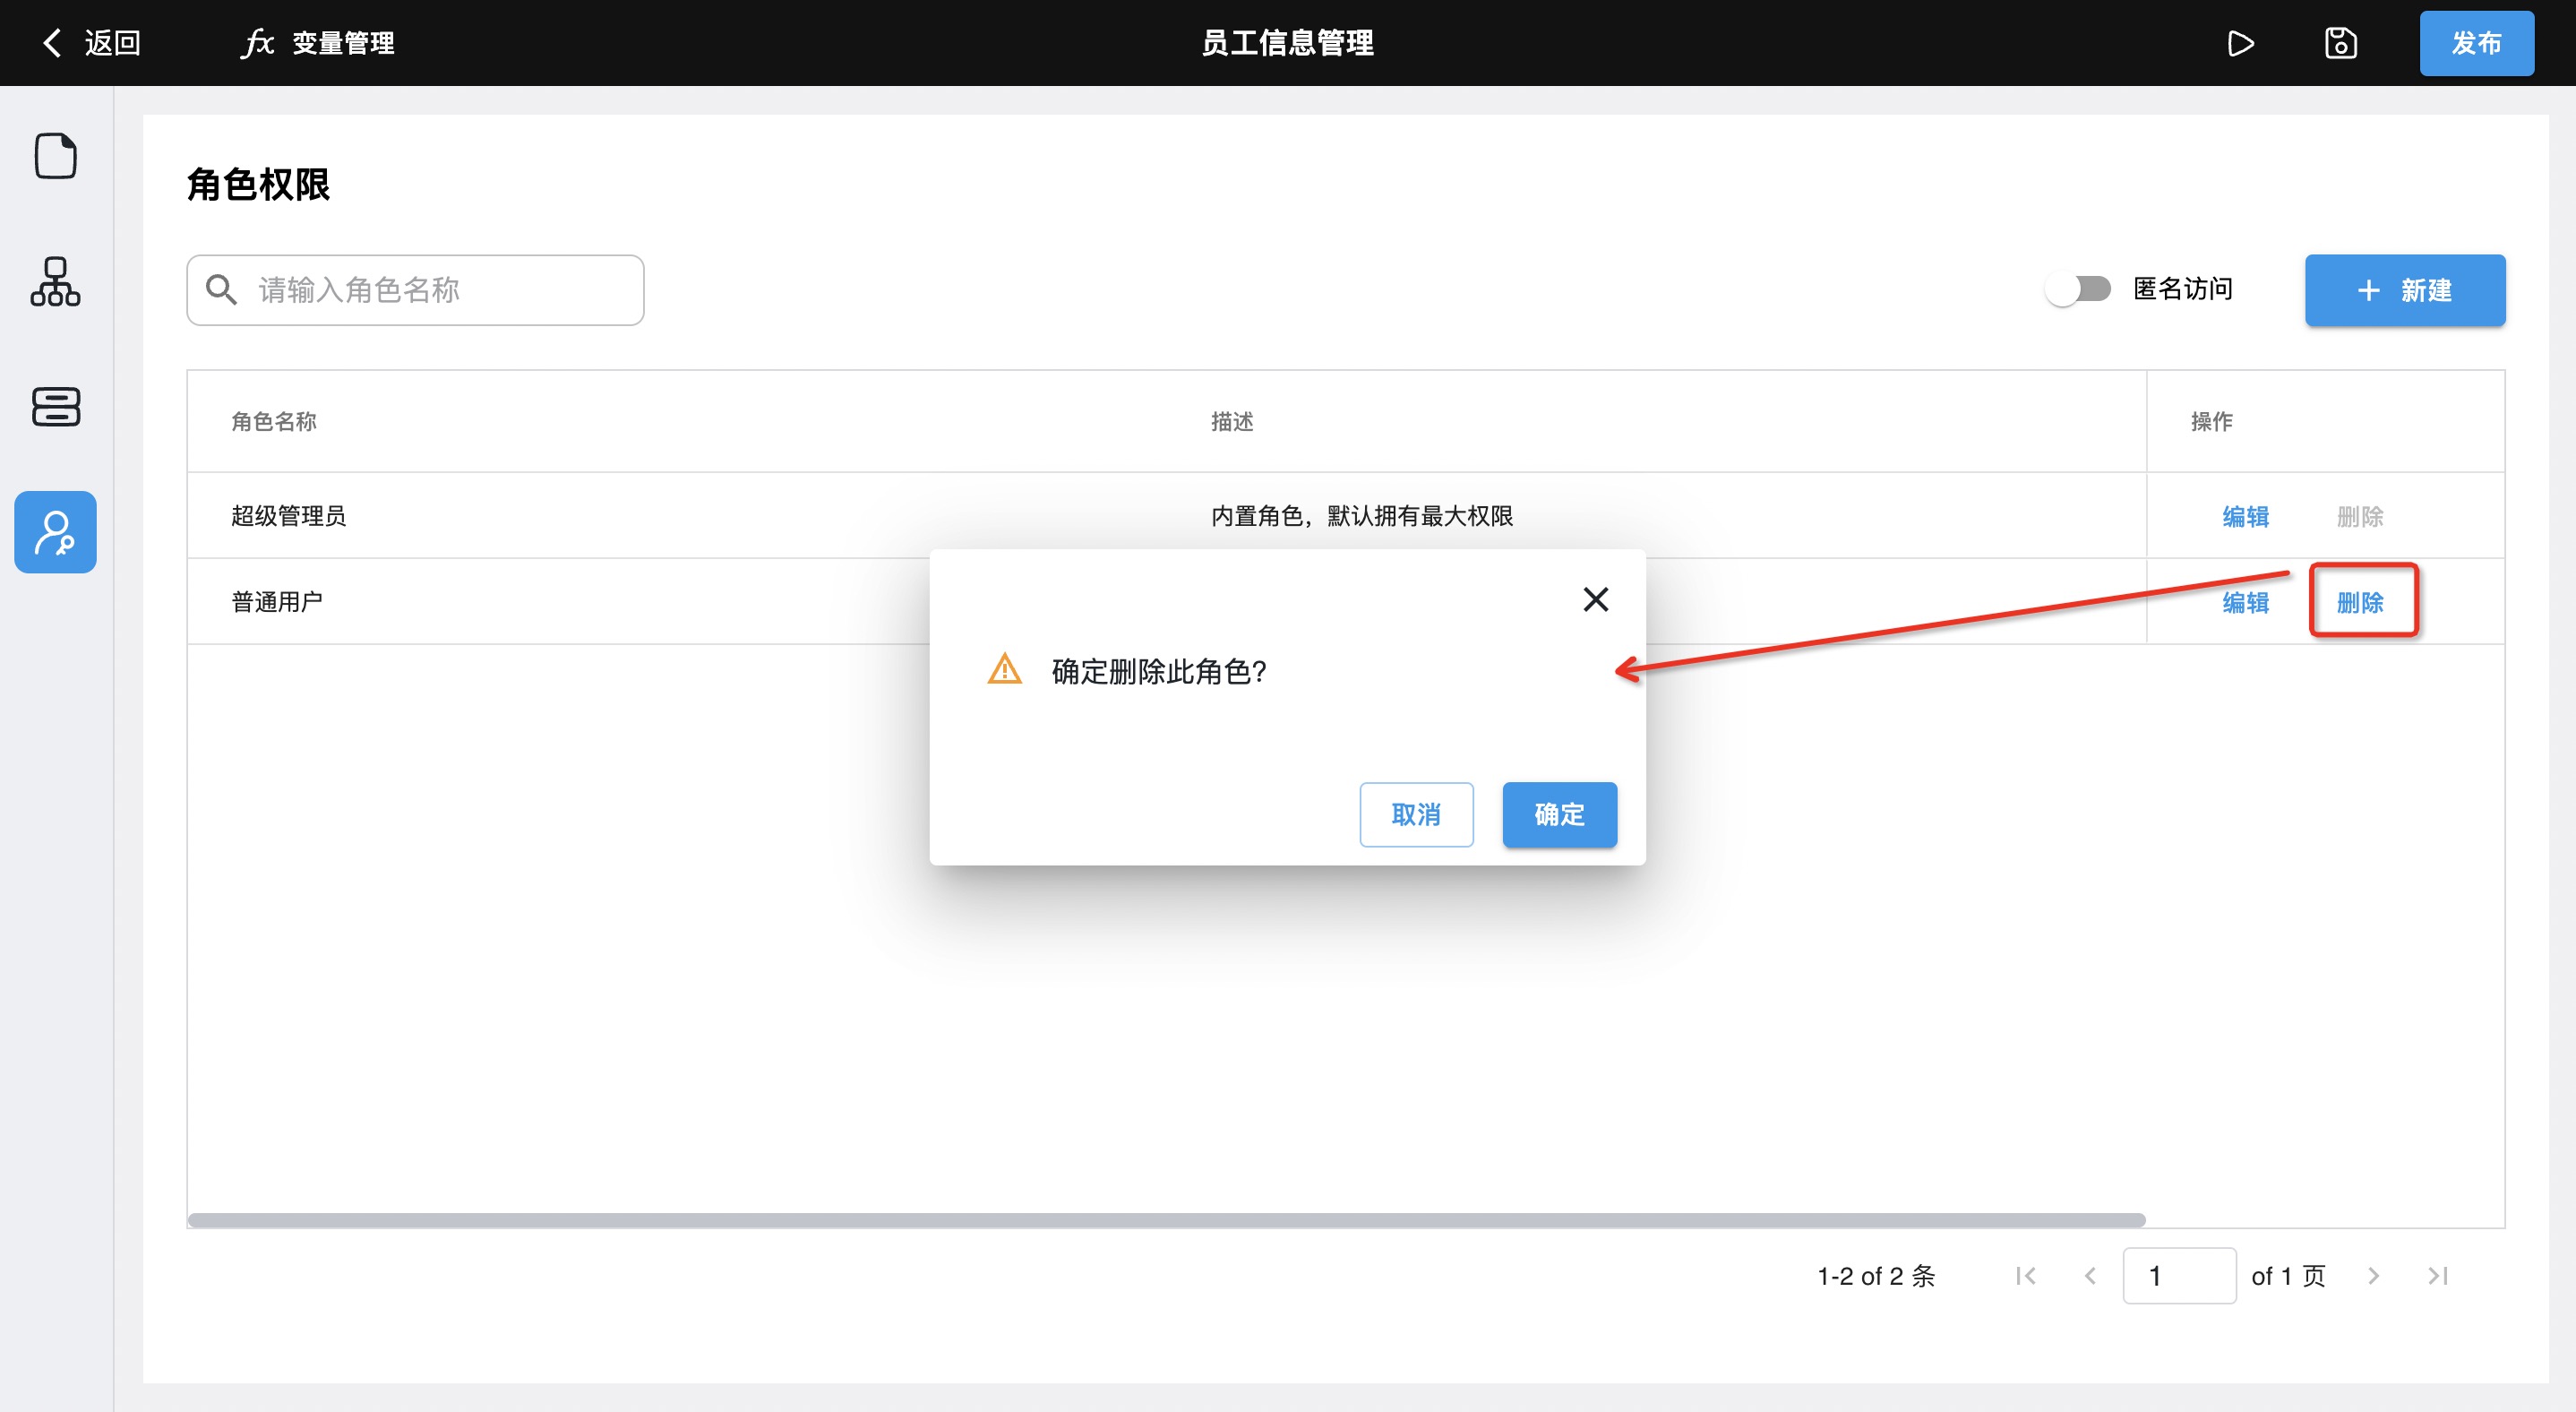Go to previous page

2089,1275
